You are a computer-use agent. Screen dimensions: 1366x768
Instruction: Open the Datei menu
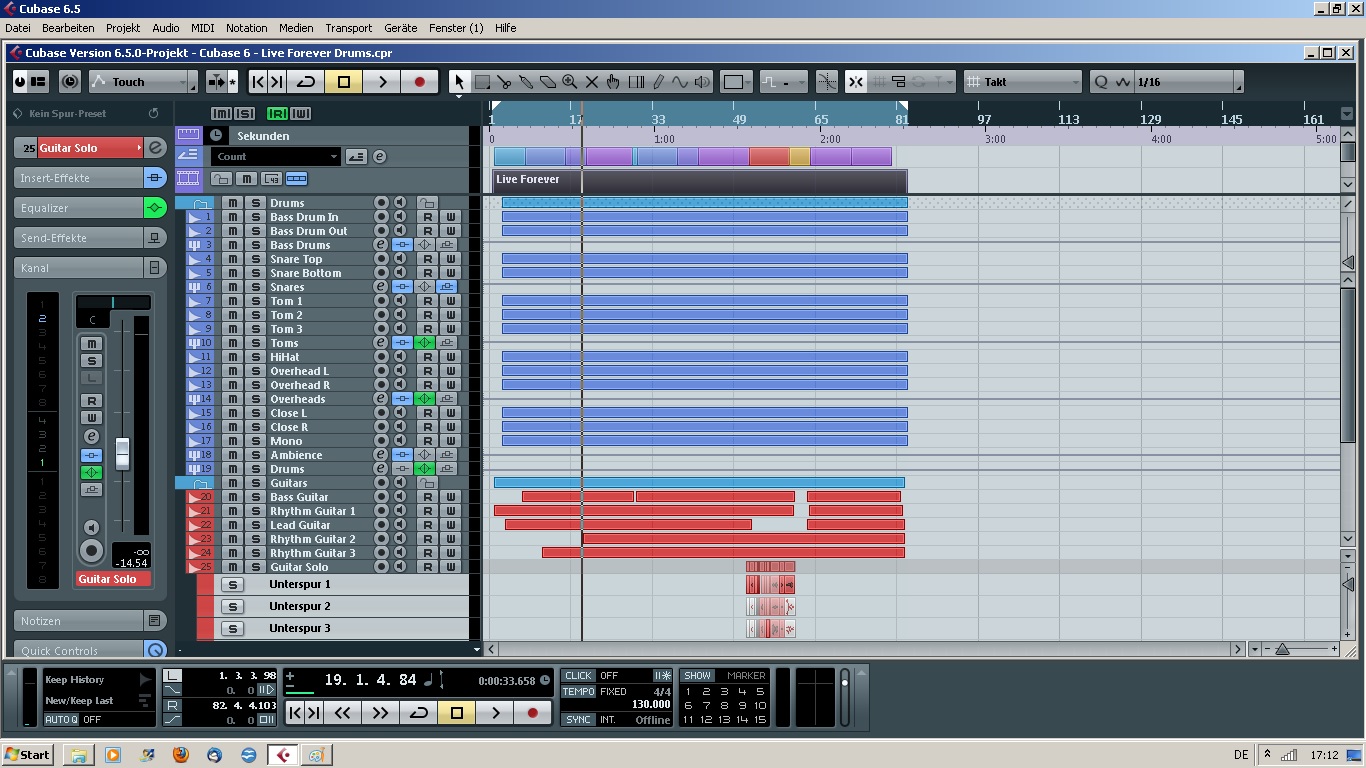[18, 28]
